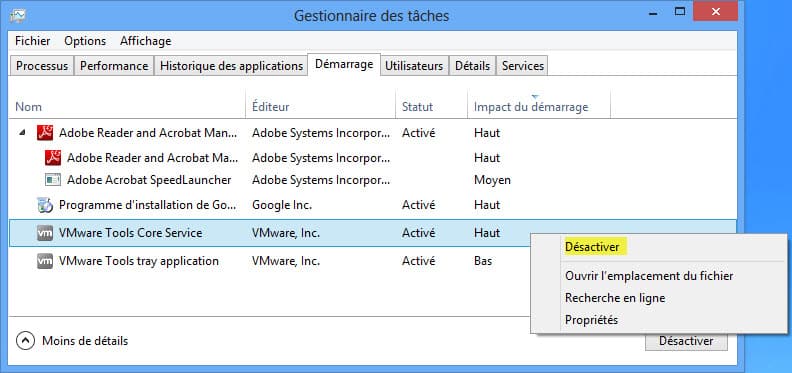Open the Fichier menu
The height and width of the screenshot is (373, 792).
pyautogui.click(x=33, y=41)
